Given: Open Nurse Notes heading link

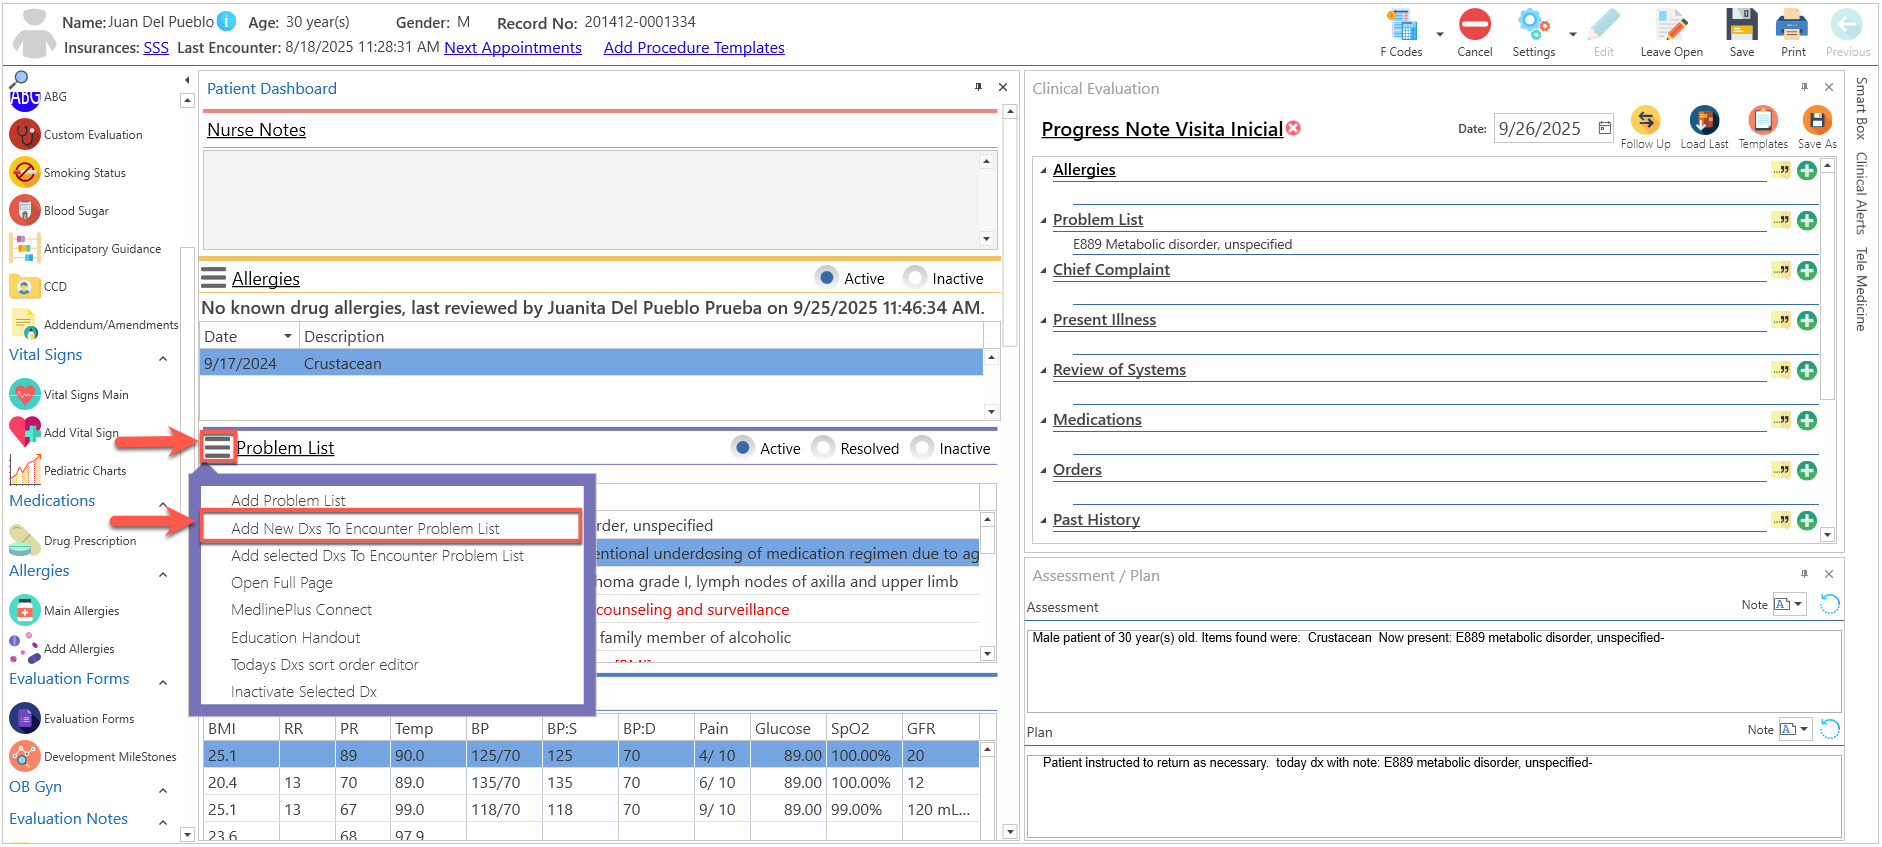Looking at the screenshot, I should (x=256, y=130).
